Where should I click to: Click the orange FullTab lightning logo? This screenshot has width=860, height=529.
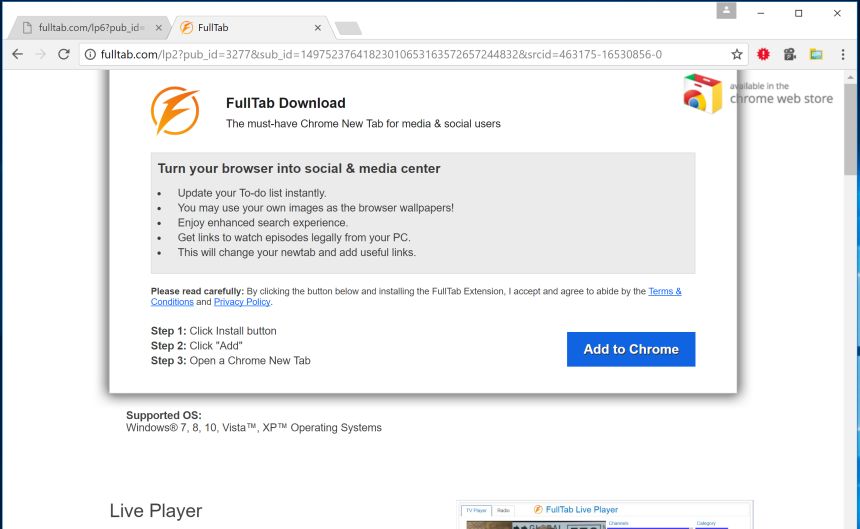tap(175, 111)
